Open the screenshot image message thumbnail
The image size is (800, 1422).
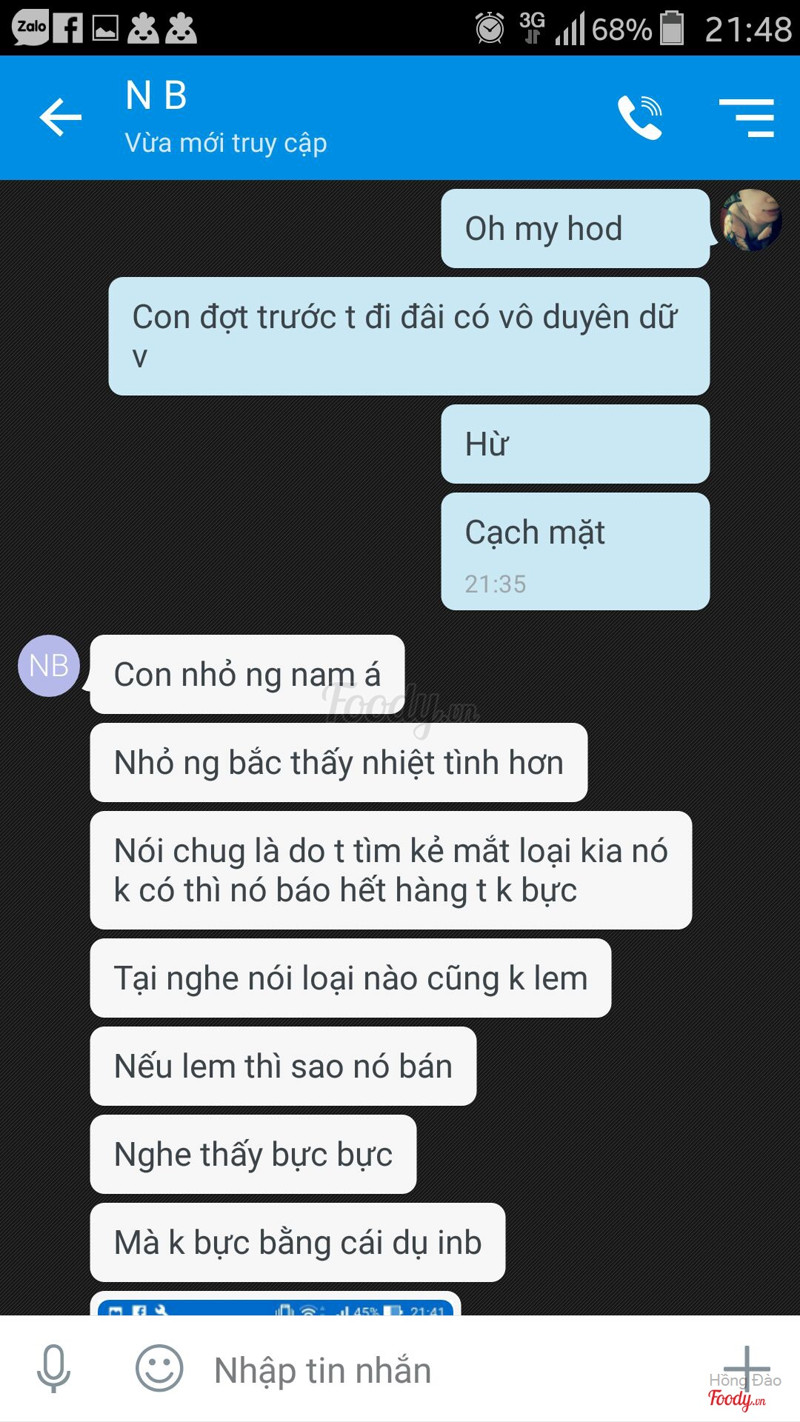(275, 1304)
